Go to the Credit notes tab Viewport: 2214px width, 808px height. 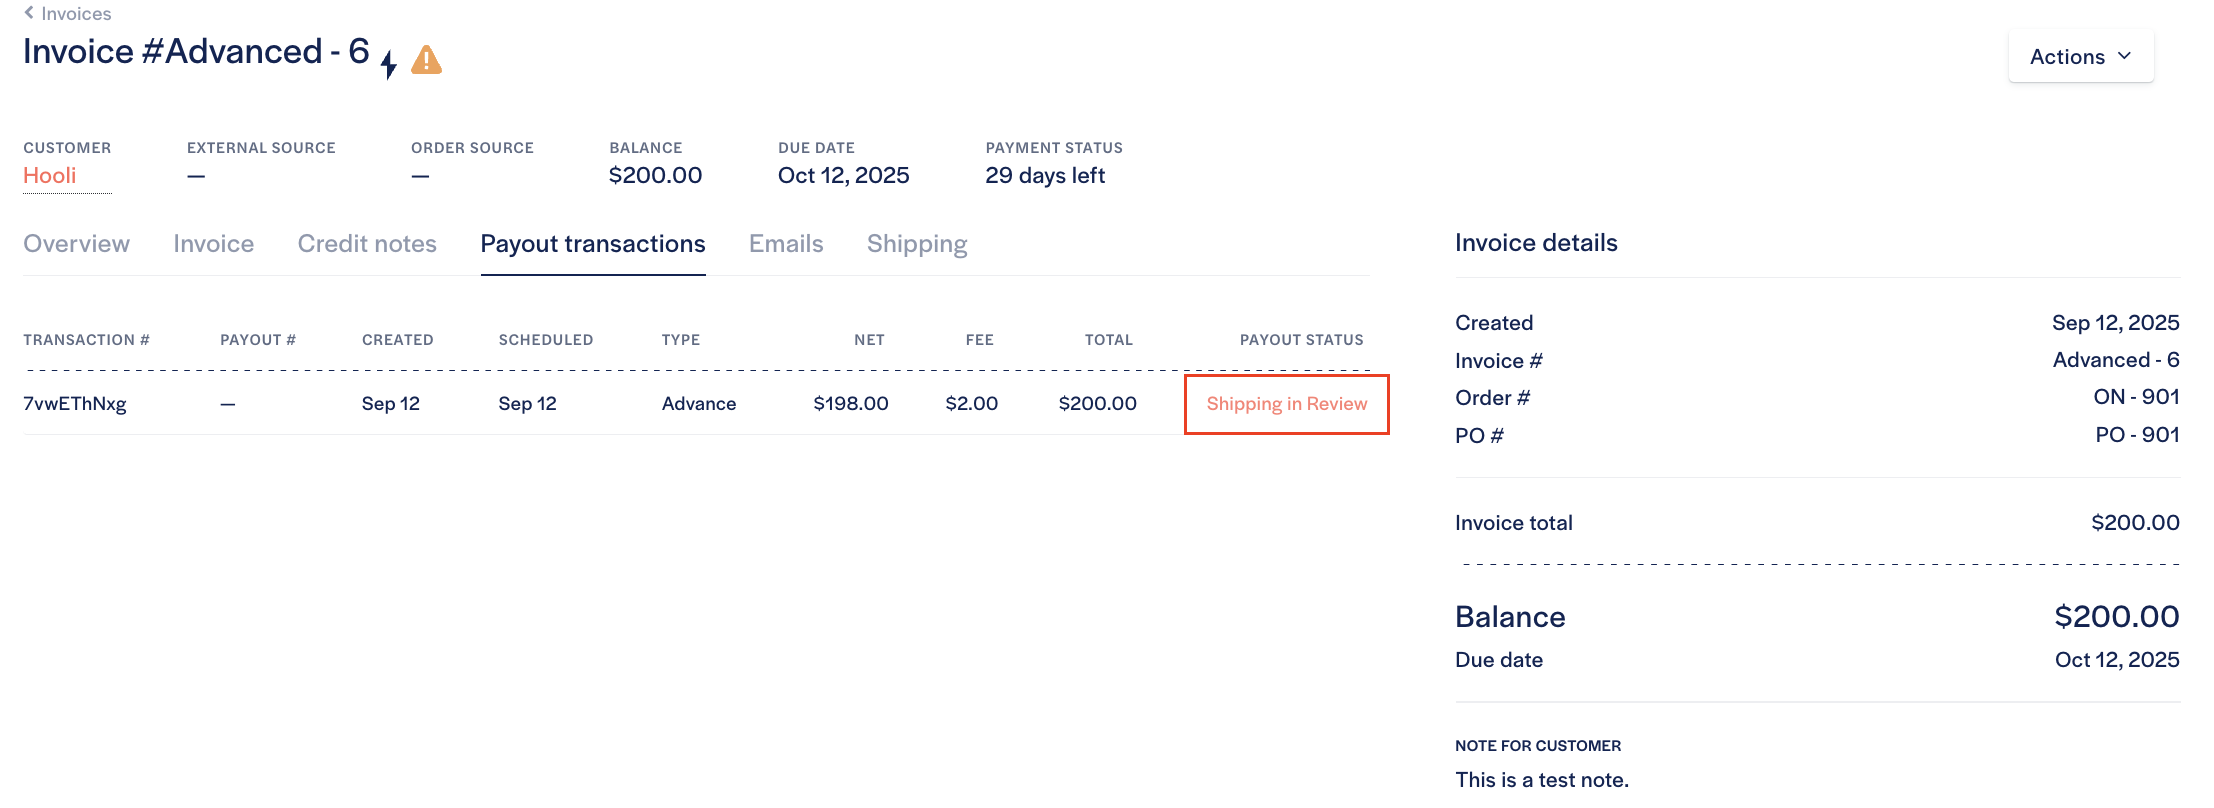(x=367, y=244)
